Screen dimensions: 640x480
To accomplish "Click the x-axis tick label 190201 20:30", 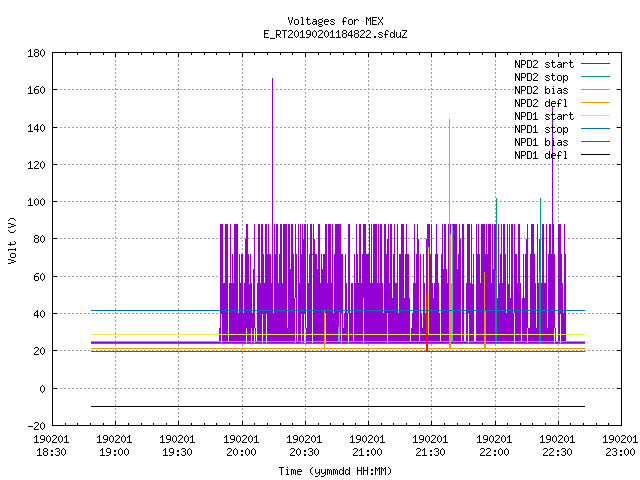I will click(304, 445).
